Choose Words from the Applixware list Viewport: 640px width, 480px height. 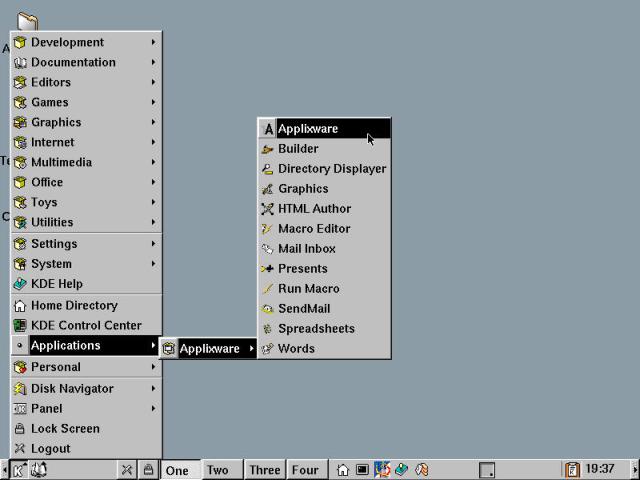point(296,349)
